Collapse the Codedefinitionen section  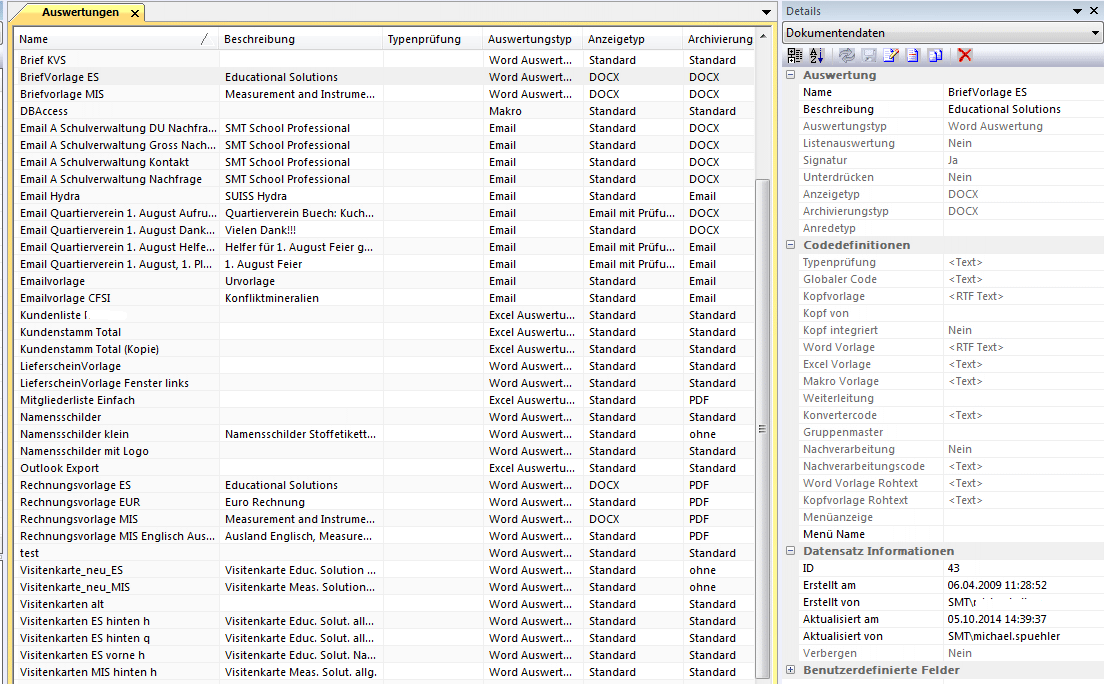point(791,245)
